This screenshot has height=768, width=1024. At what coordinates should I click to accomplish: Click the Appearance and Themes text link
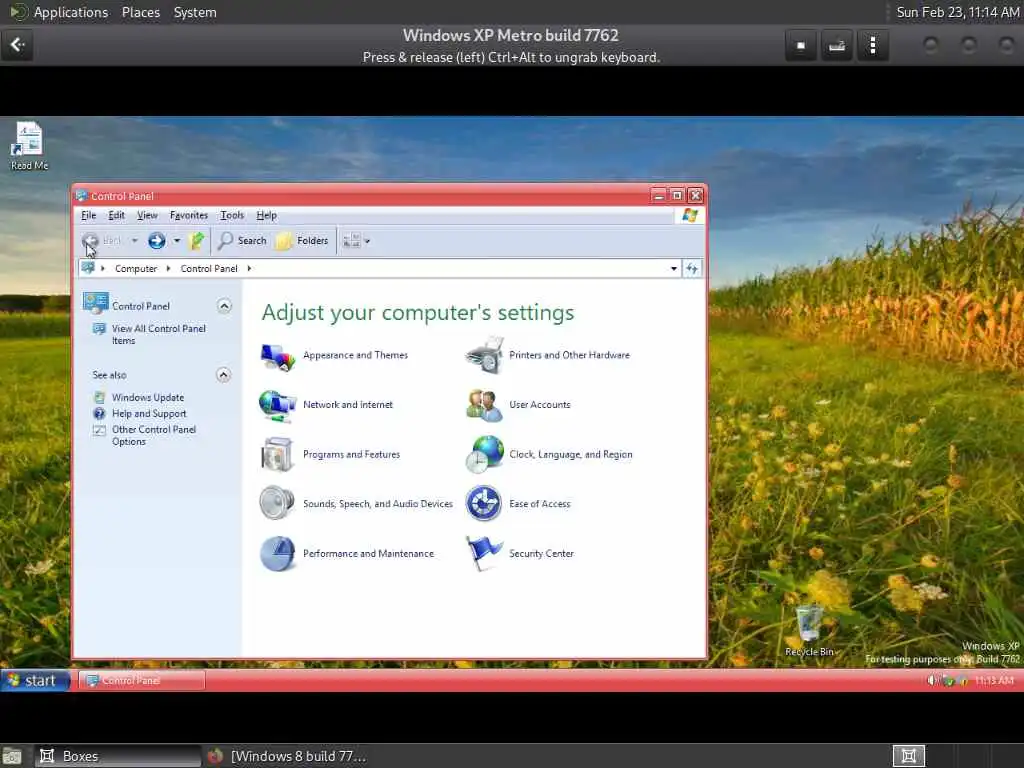coord(355,355)
